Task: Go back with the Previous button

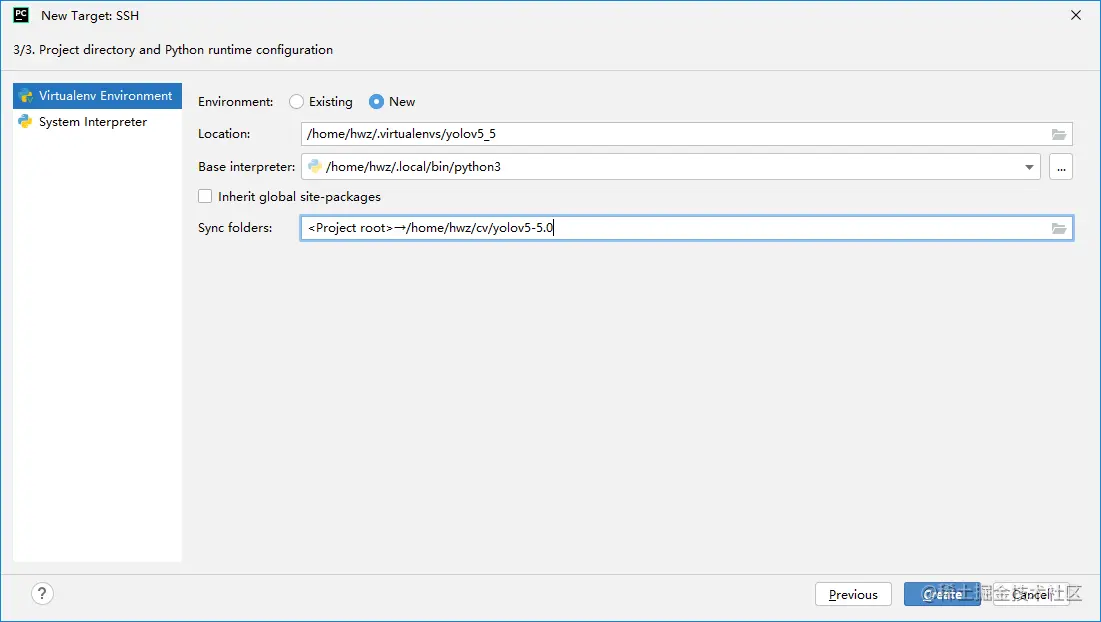Action: point(853,594)
